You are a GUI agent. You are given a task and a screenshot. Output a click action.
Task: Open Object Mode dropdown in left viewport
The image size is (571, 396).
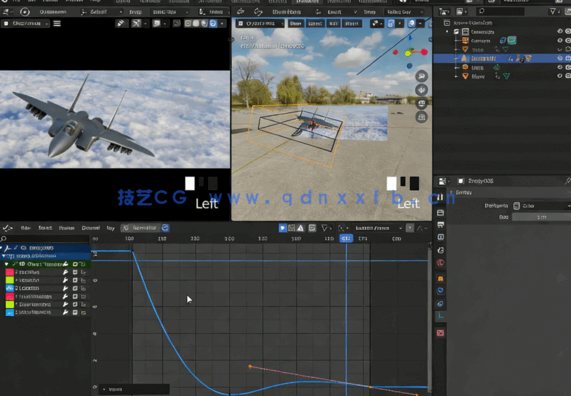pyautogui.click(x=26, y=24)
